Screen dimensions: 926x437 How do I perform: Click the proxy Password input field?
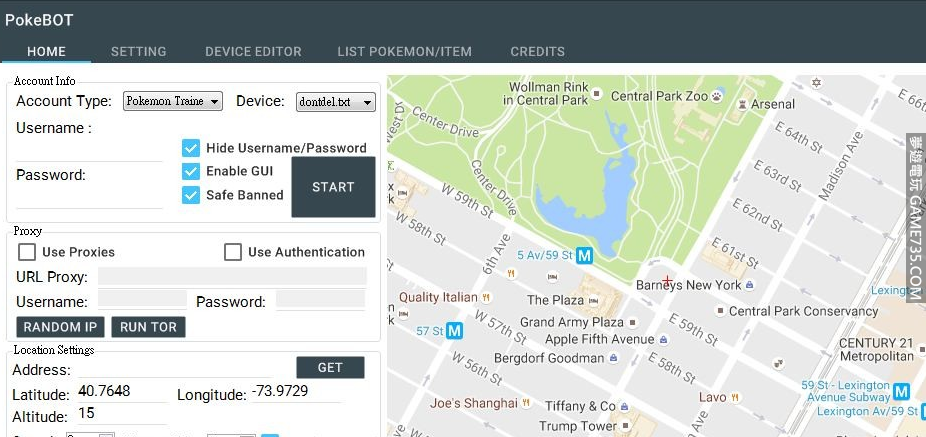pos(321,299)
